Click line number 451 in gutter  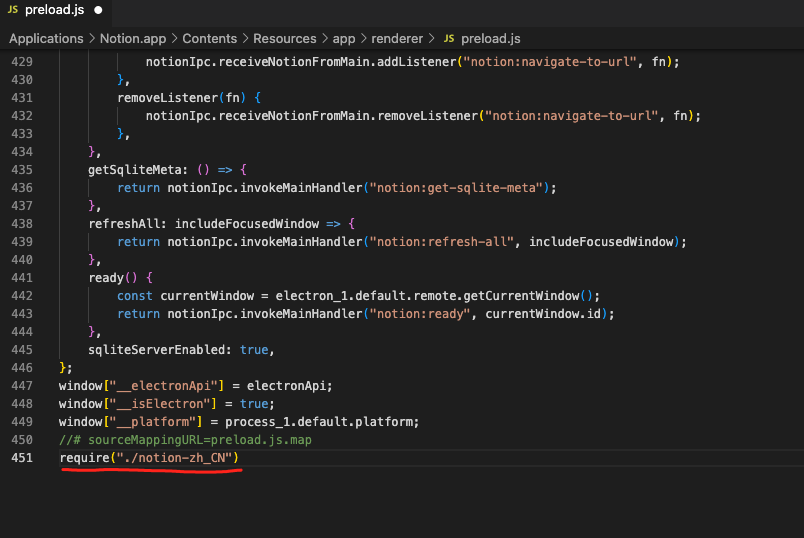[22, 458]
